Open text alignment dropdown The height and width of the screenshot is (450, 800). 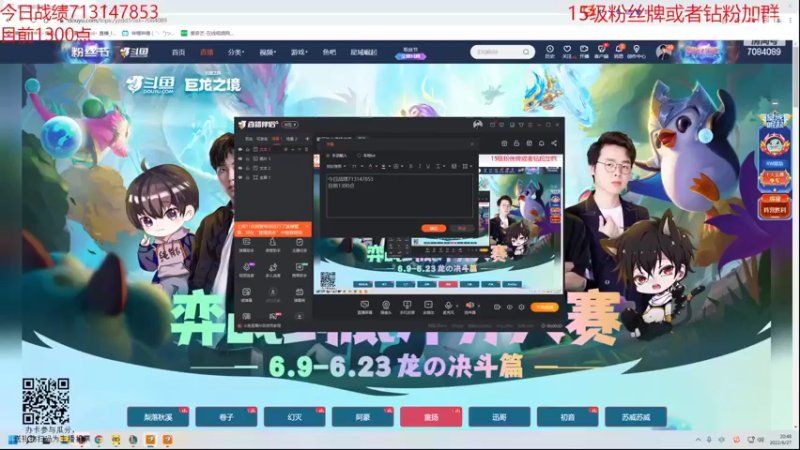pos(440,166)
